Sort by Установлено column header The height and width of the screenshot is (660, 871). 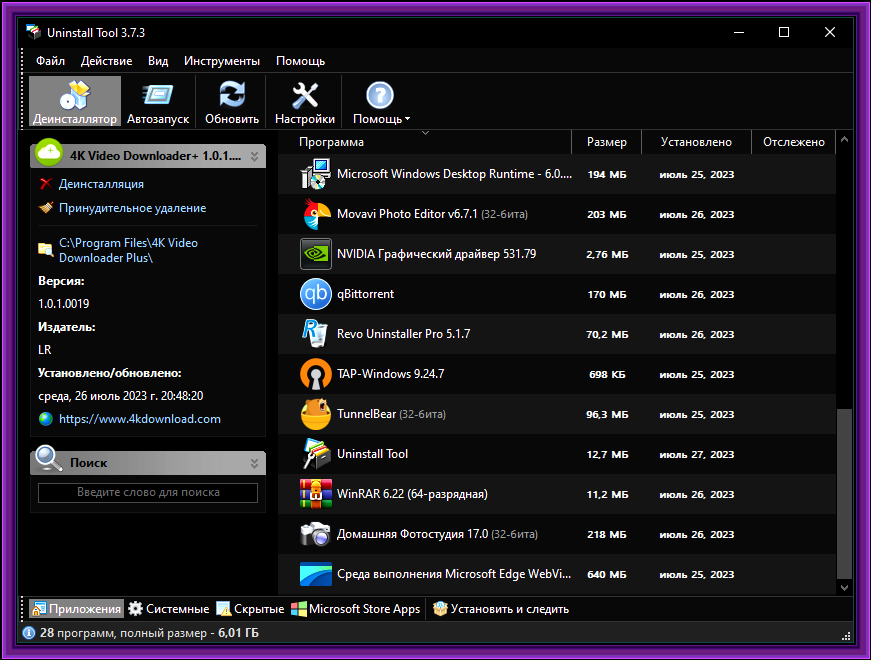696,142
